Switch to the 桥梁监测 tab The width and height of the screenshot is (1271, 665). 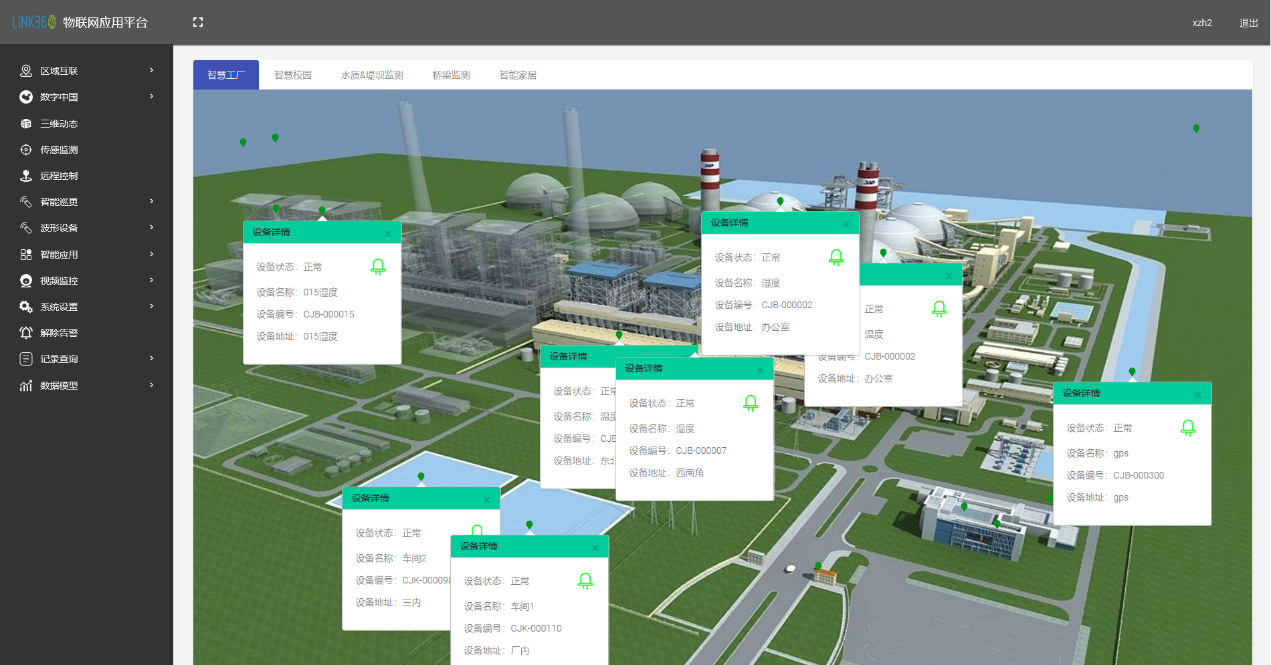[x=451, y=75]
